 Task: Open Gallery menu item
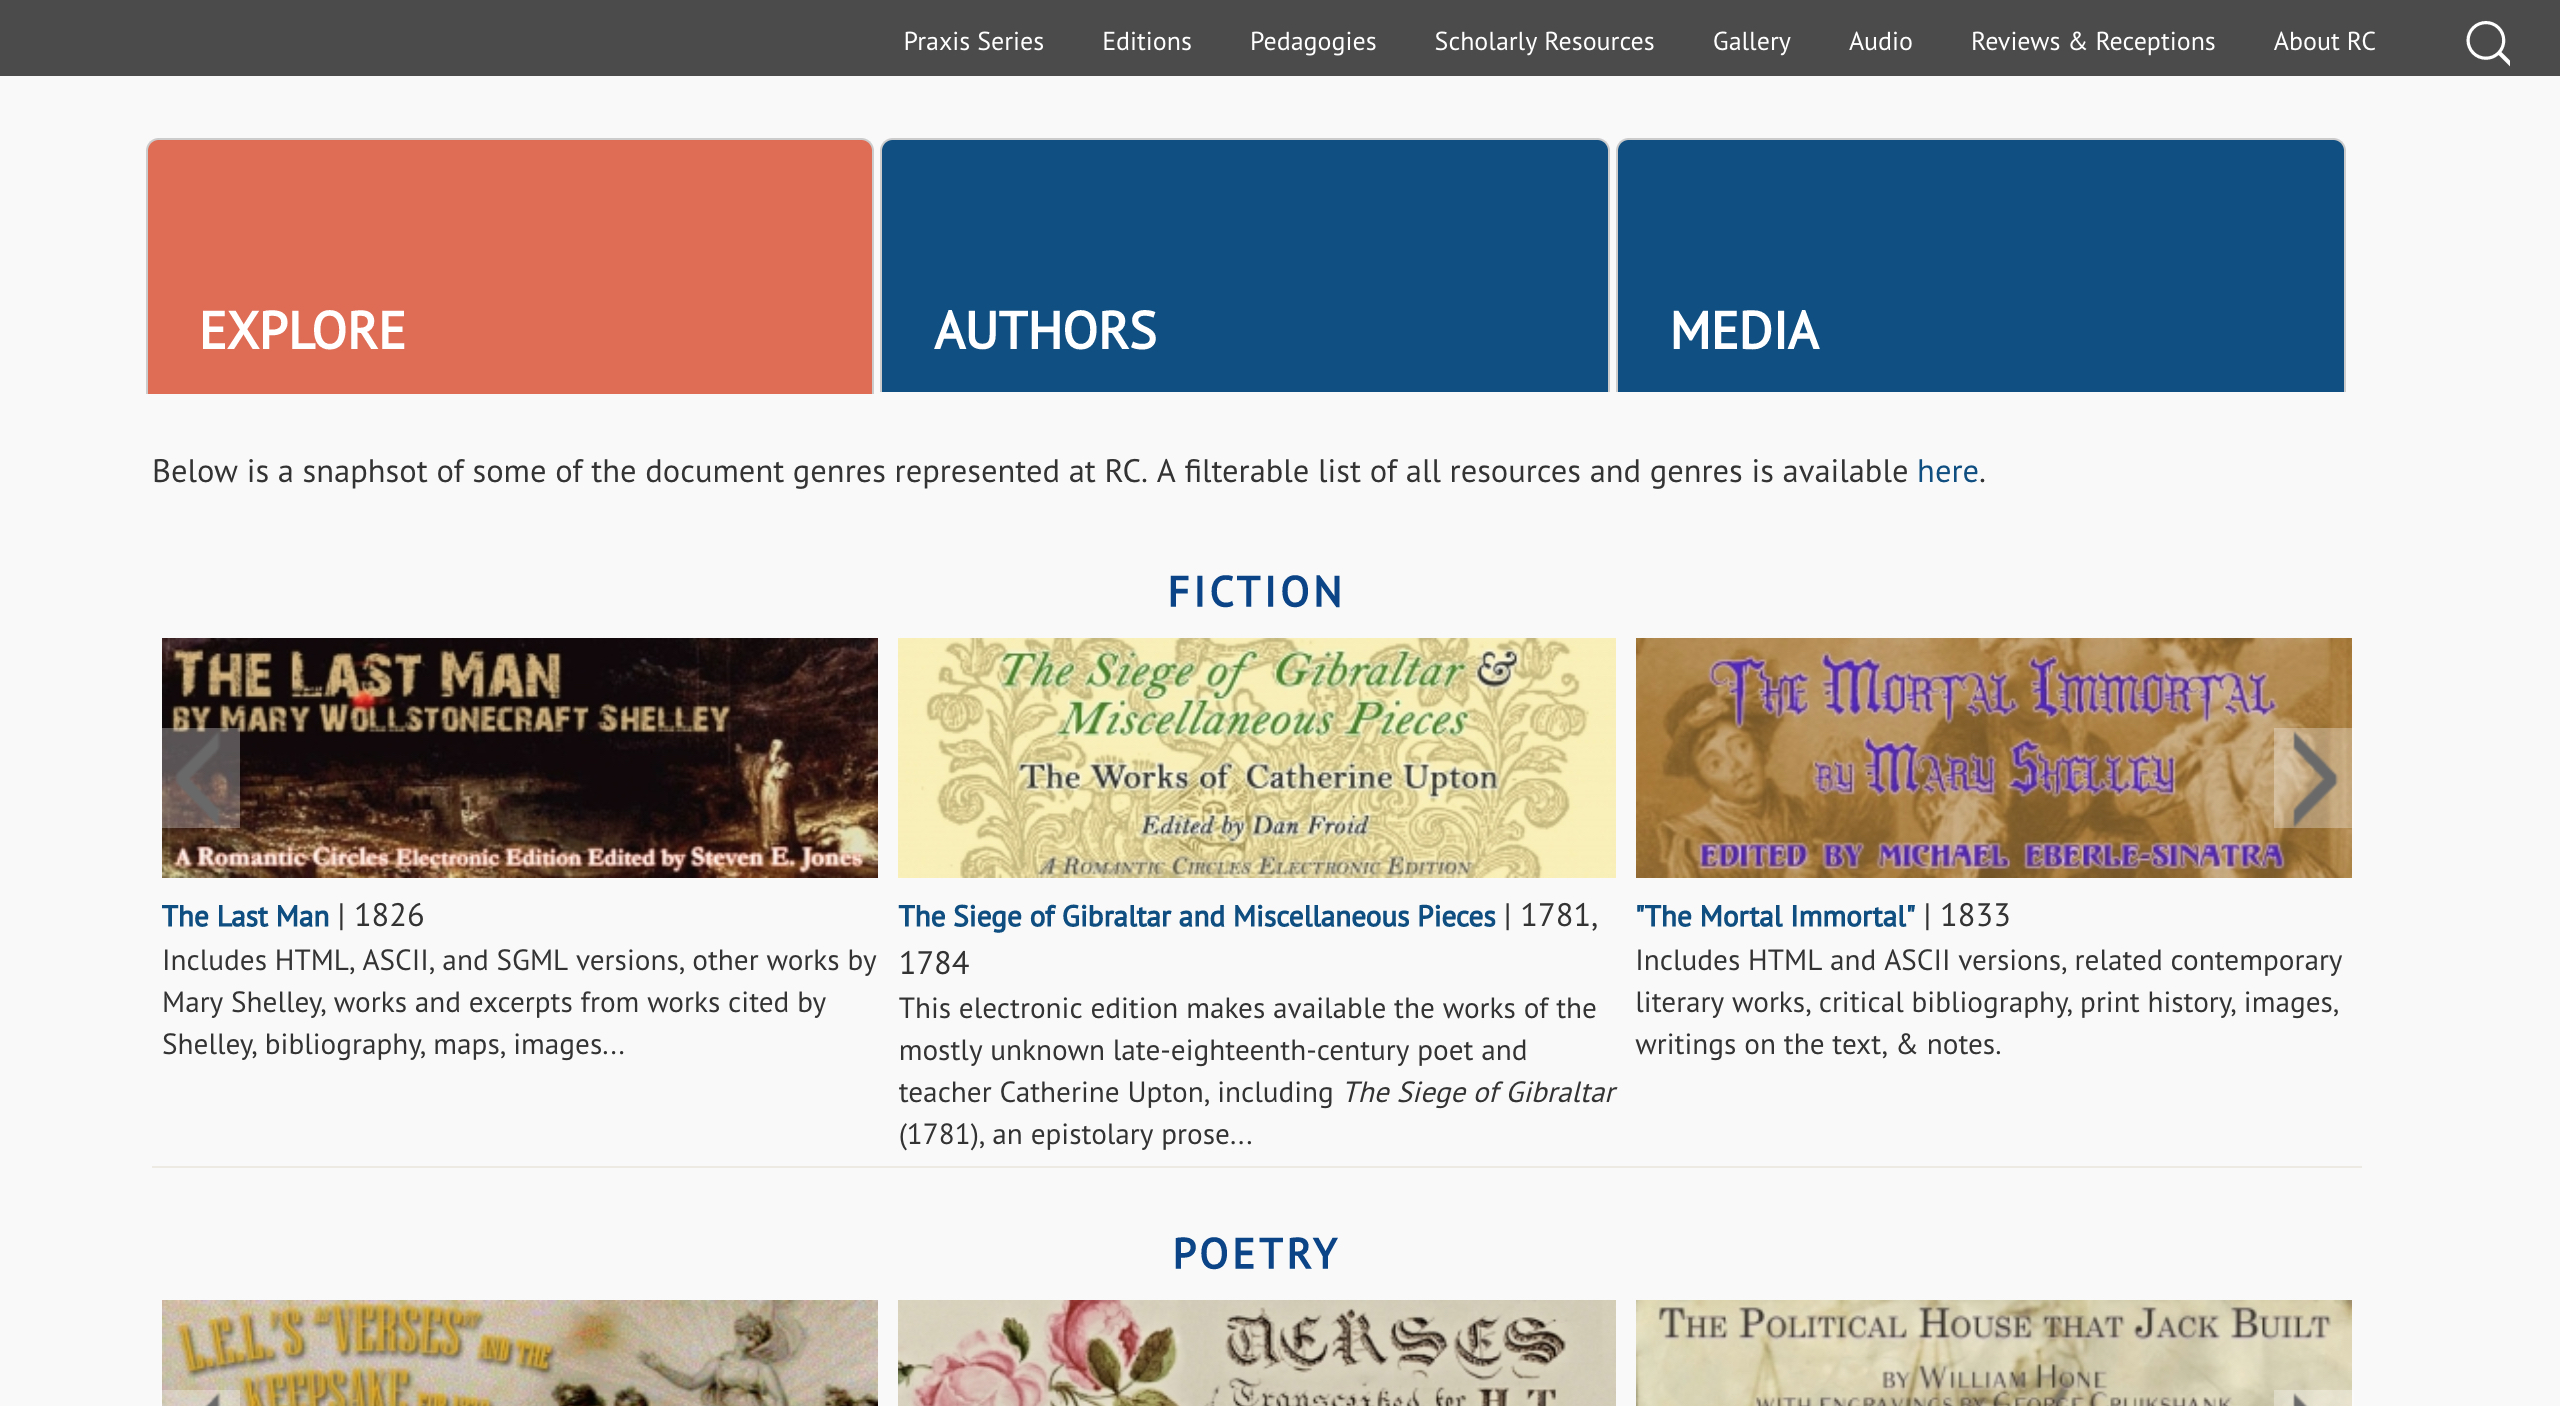point(1751,41)
